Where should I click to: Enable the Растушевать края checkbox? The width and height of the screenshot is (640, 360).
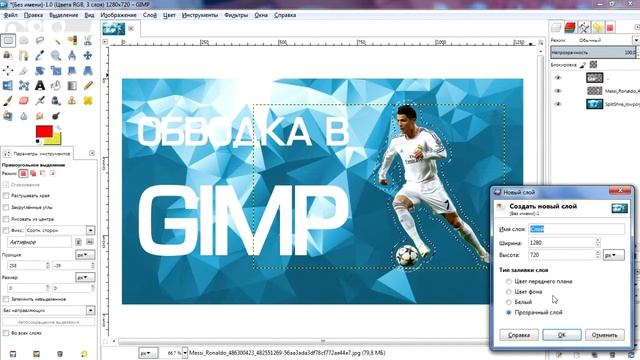tap(6, 196)
